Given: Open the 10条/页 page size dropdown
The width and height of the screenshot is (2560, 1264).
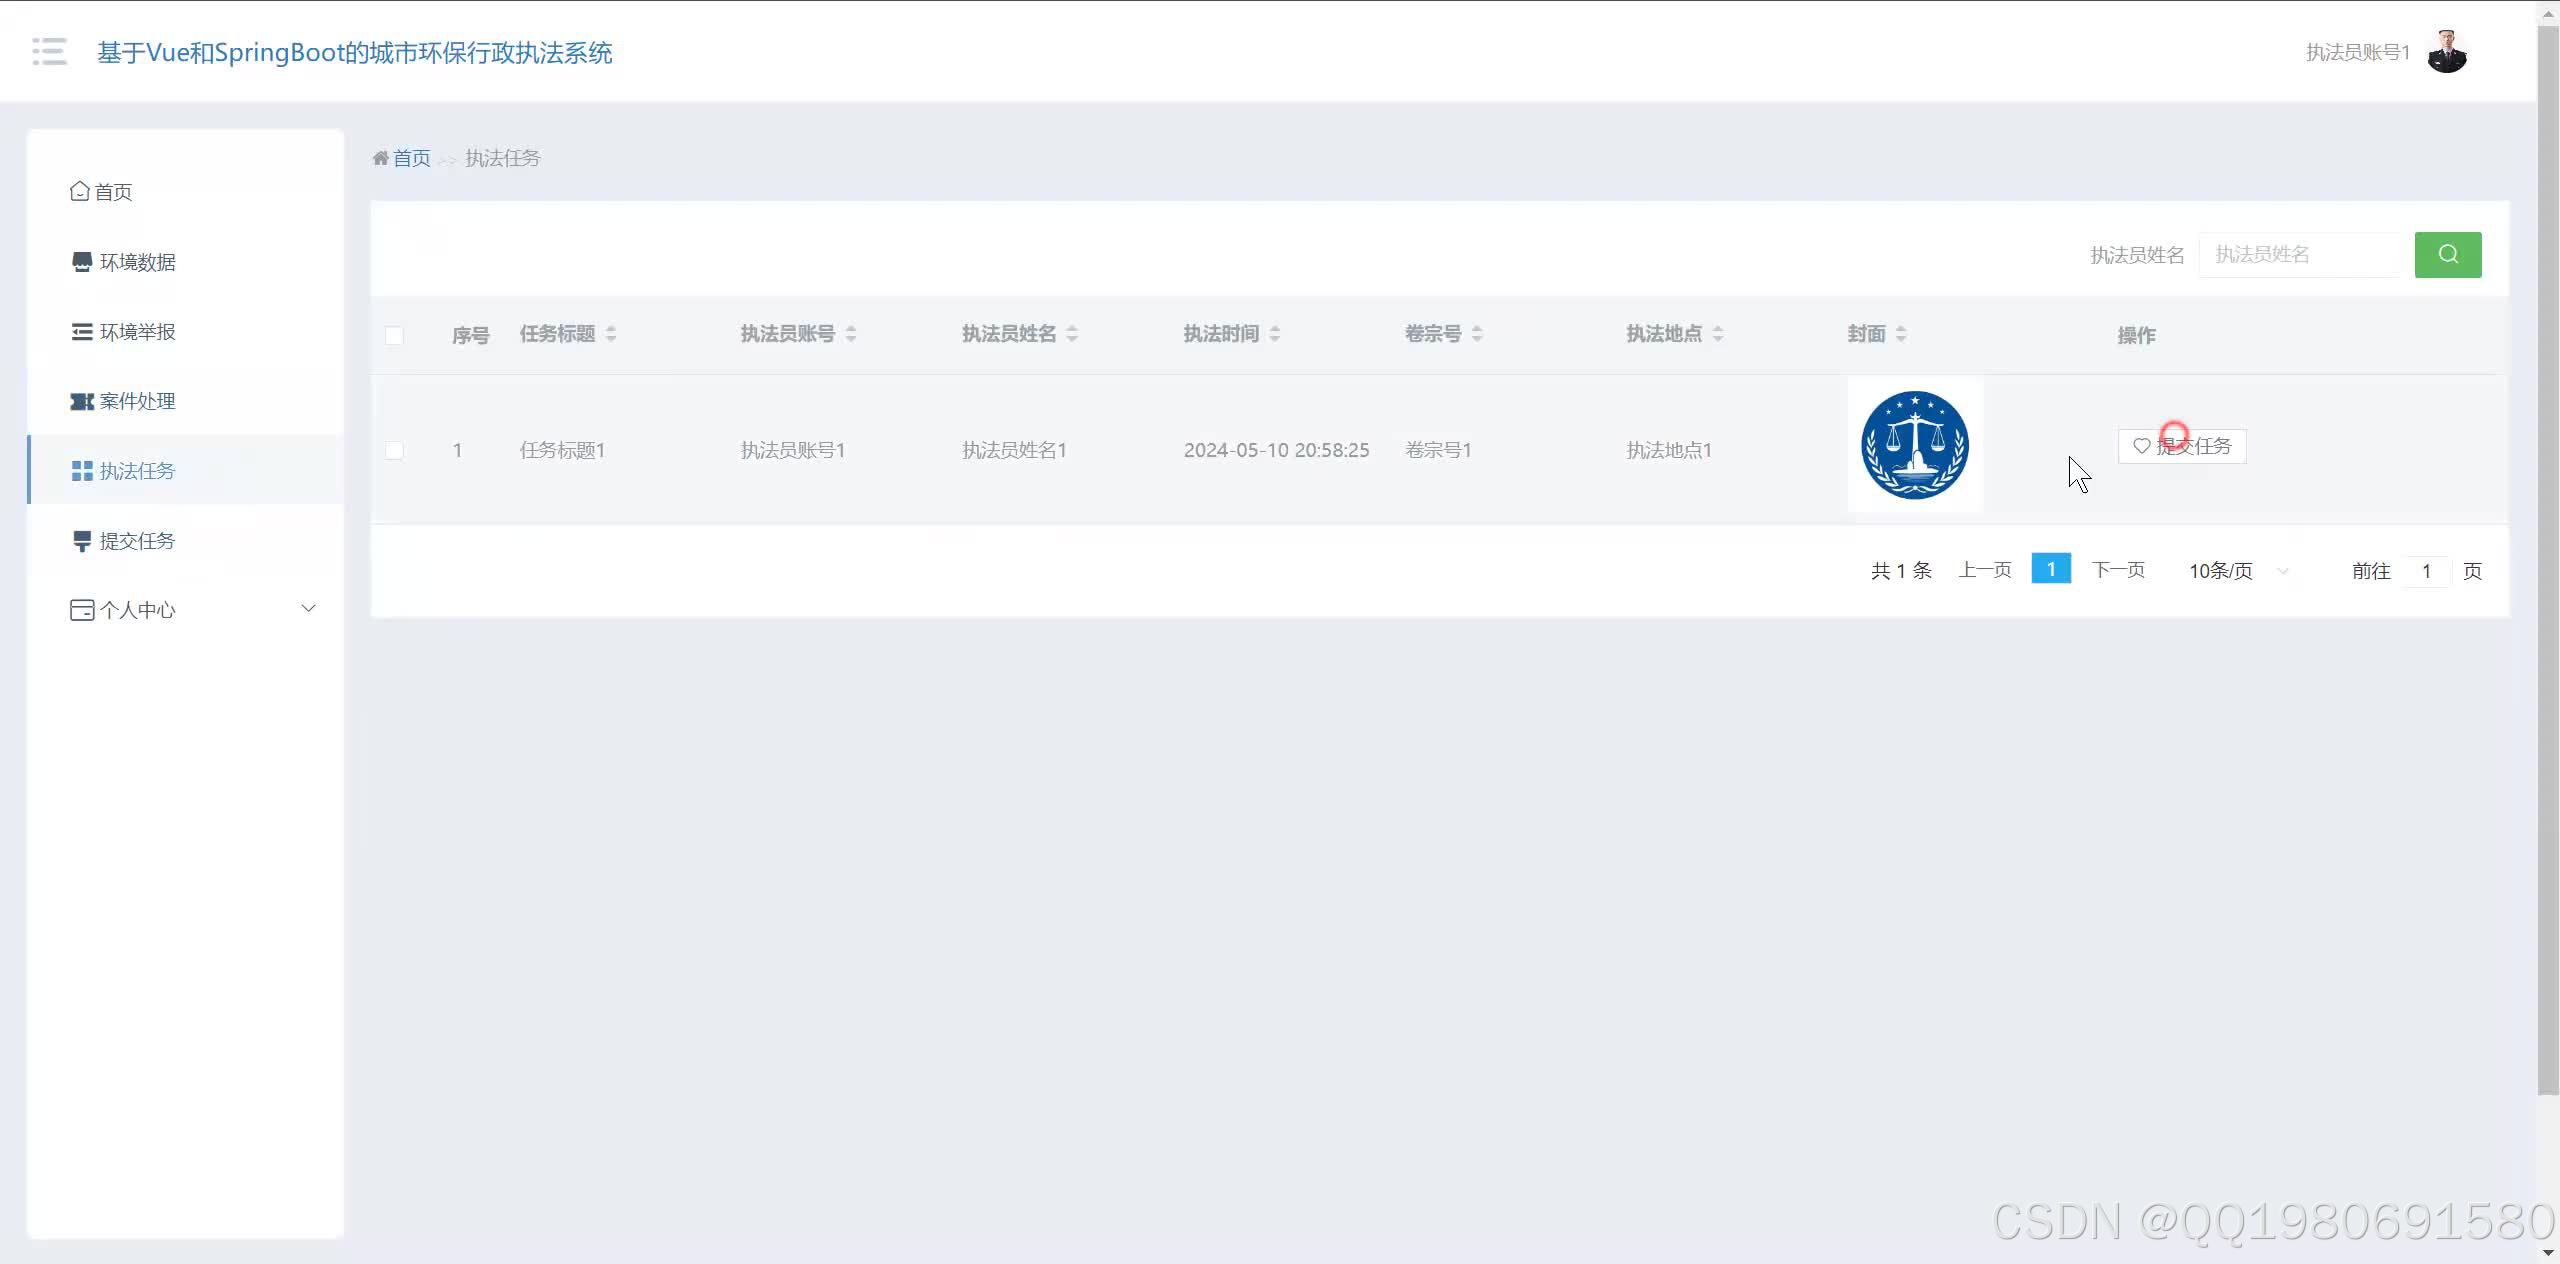Looking at the screenshot, I should (2237, 571).
